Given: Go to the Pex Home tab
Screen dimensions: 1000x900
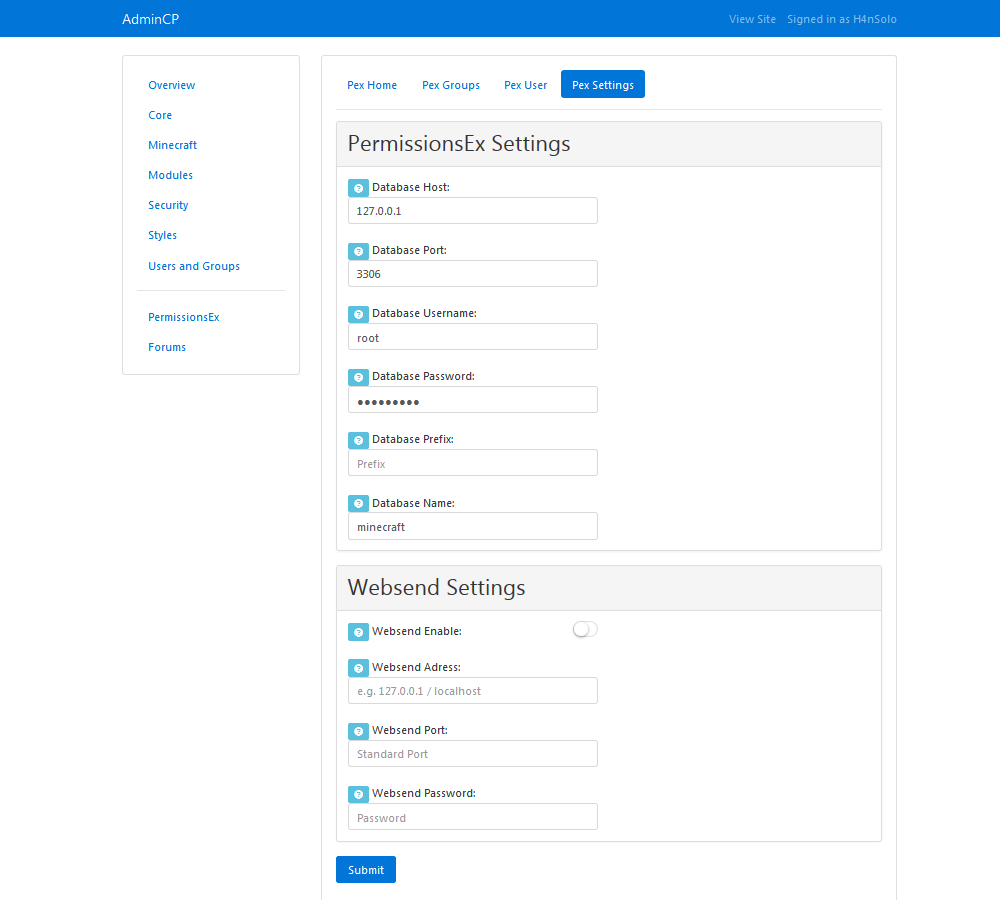Looking at the screenshot, I should tap(372, 85).
